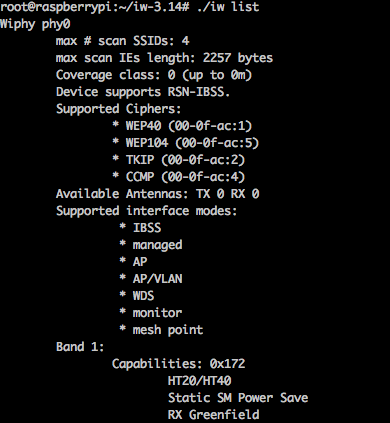The width and height of the screenshot is (390, 423).
Task: Click 'Device supports RSN-IBSS.' text
Action: tap(143, 92)
